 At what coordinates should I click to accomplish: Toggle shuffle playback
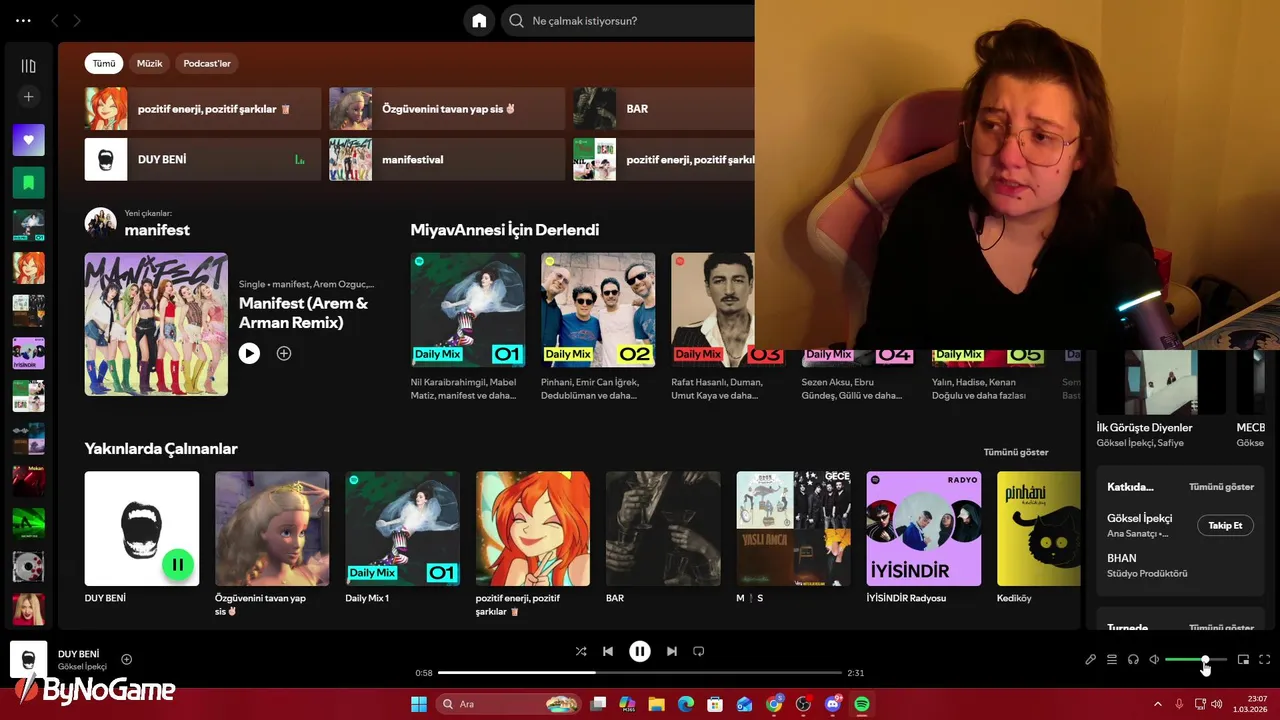(x=581, y=651)
